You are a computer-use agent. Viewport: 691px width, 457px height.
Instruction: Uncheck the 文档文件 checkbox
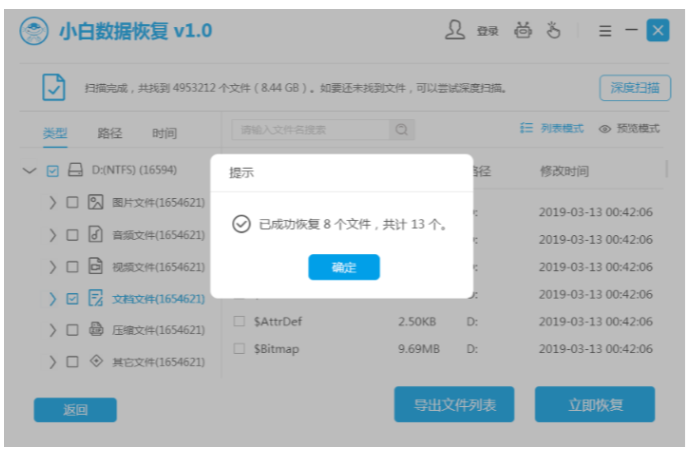click(72, 298)
